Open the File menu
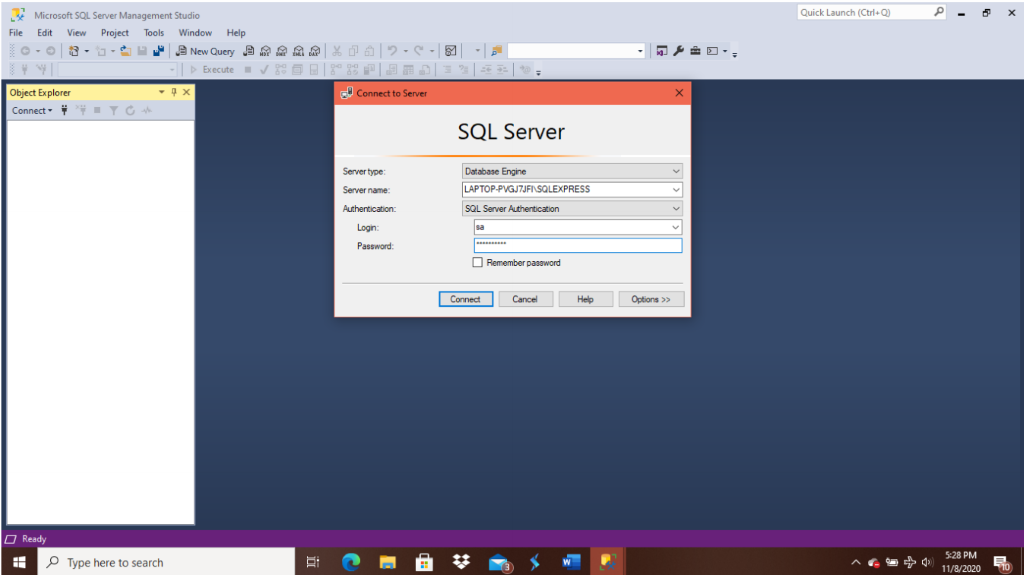Screen dimensions: 1024x575 (16, 33)
